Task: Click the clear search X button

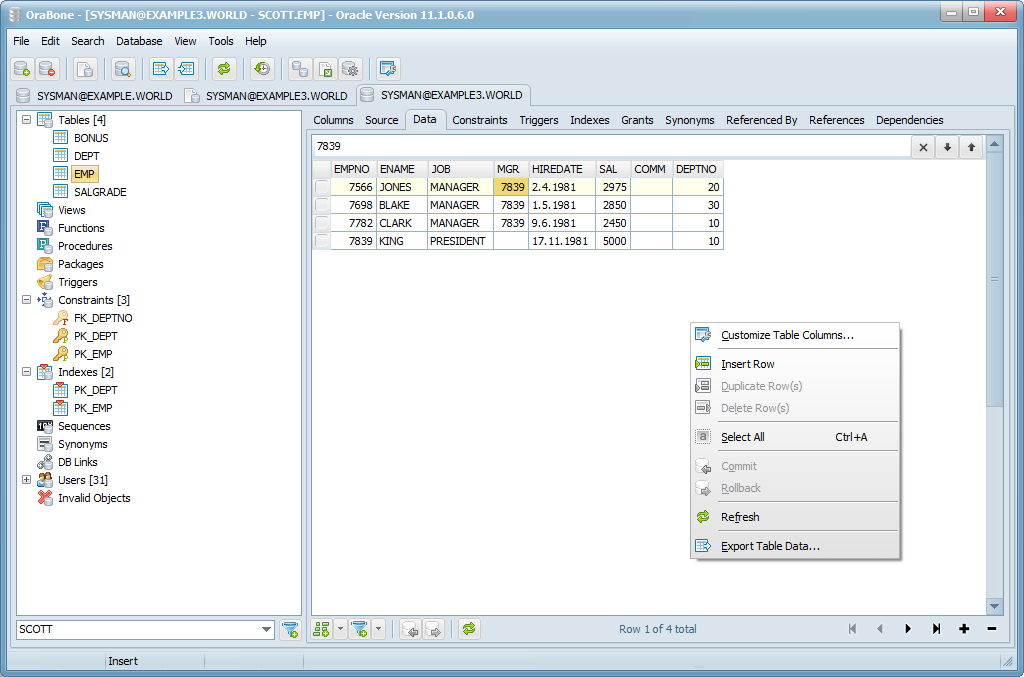Action: coord(923,147)
